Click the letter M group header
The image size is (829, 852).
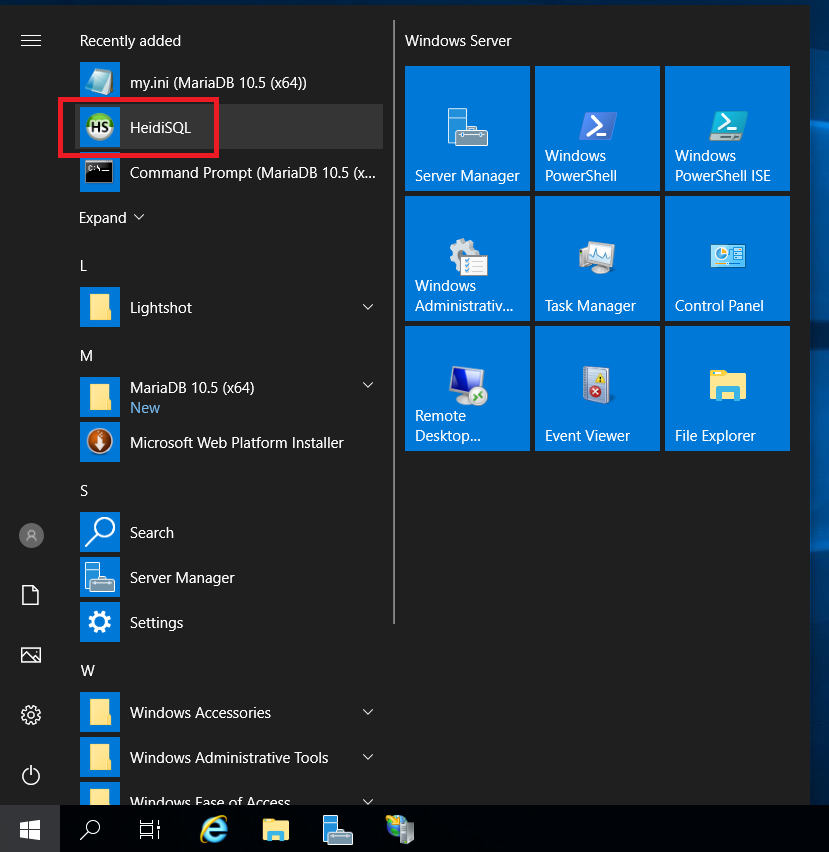point(86,355)
